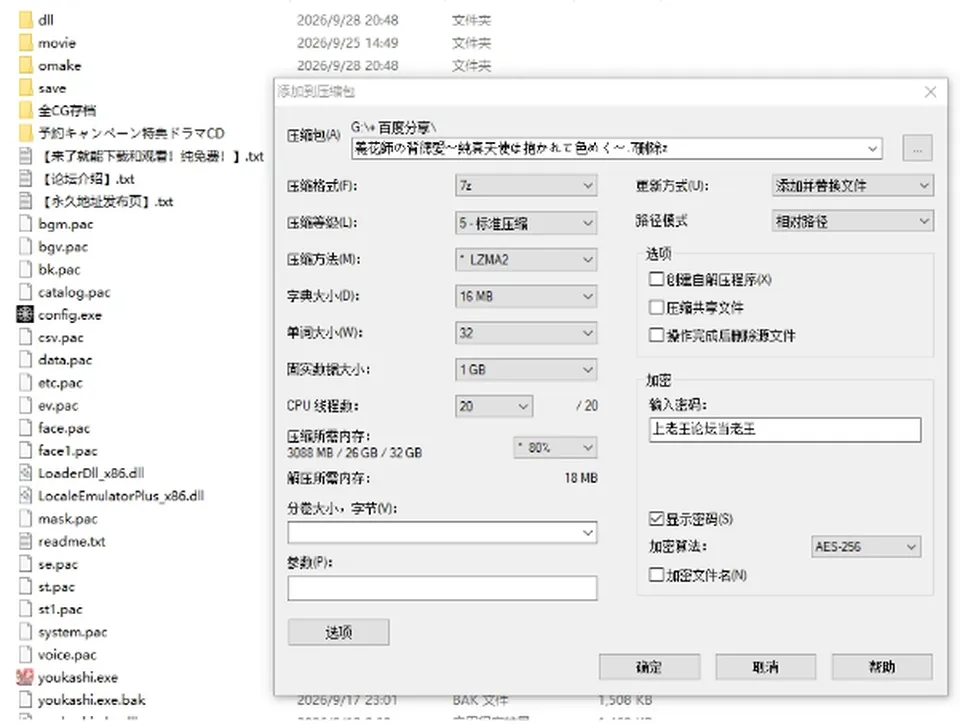The width and height of the screenshot is (960, 724).
Task: Open the 压缩格式 7z dropdown
Action: (526, 185)
